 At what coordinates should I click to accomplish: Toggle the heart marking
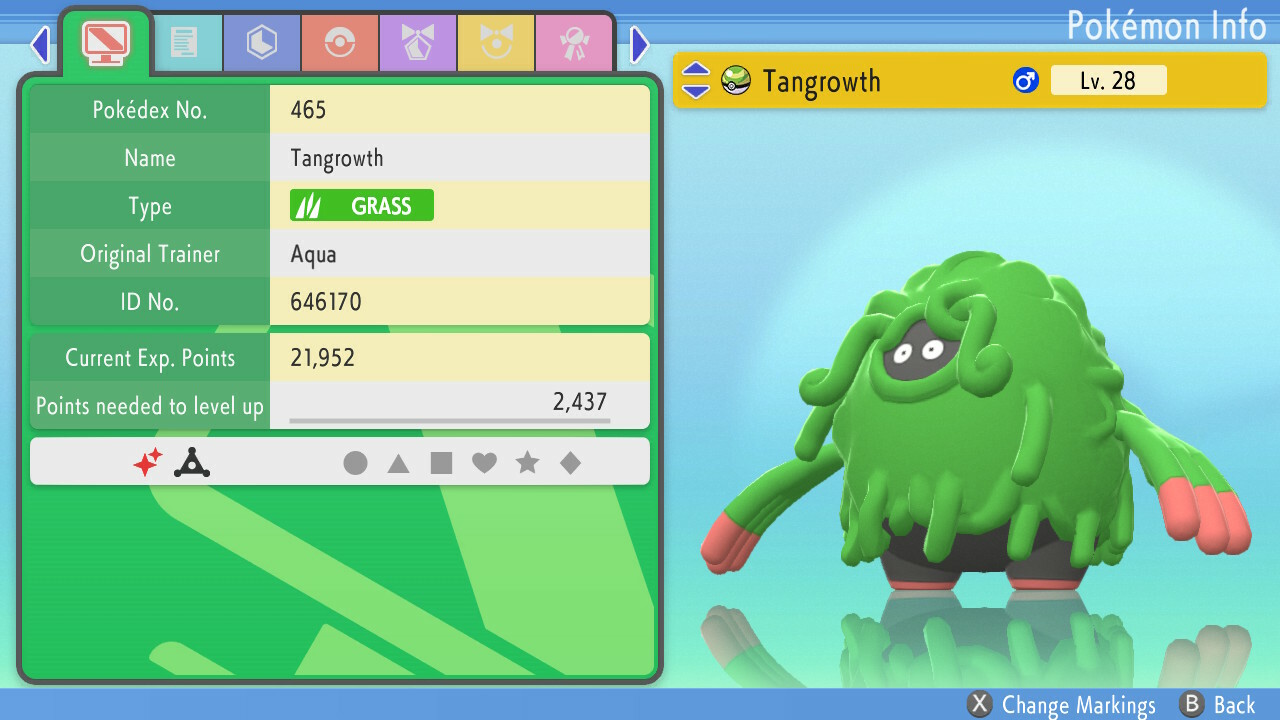coord(484,463)
